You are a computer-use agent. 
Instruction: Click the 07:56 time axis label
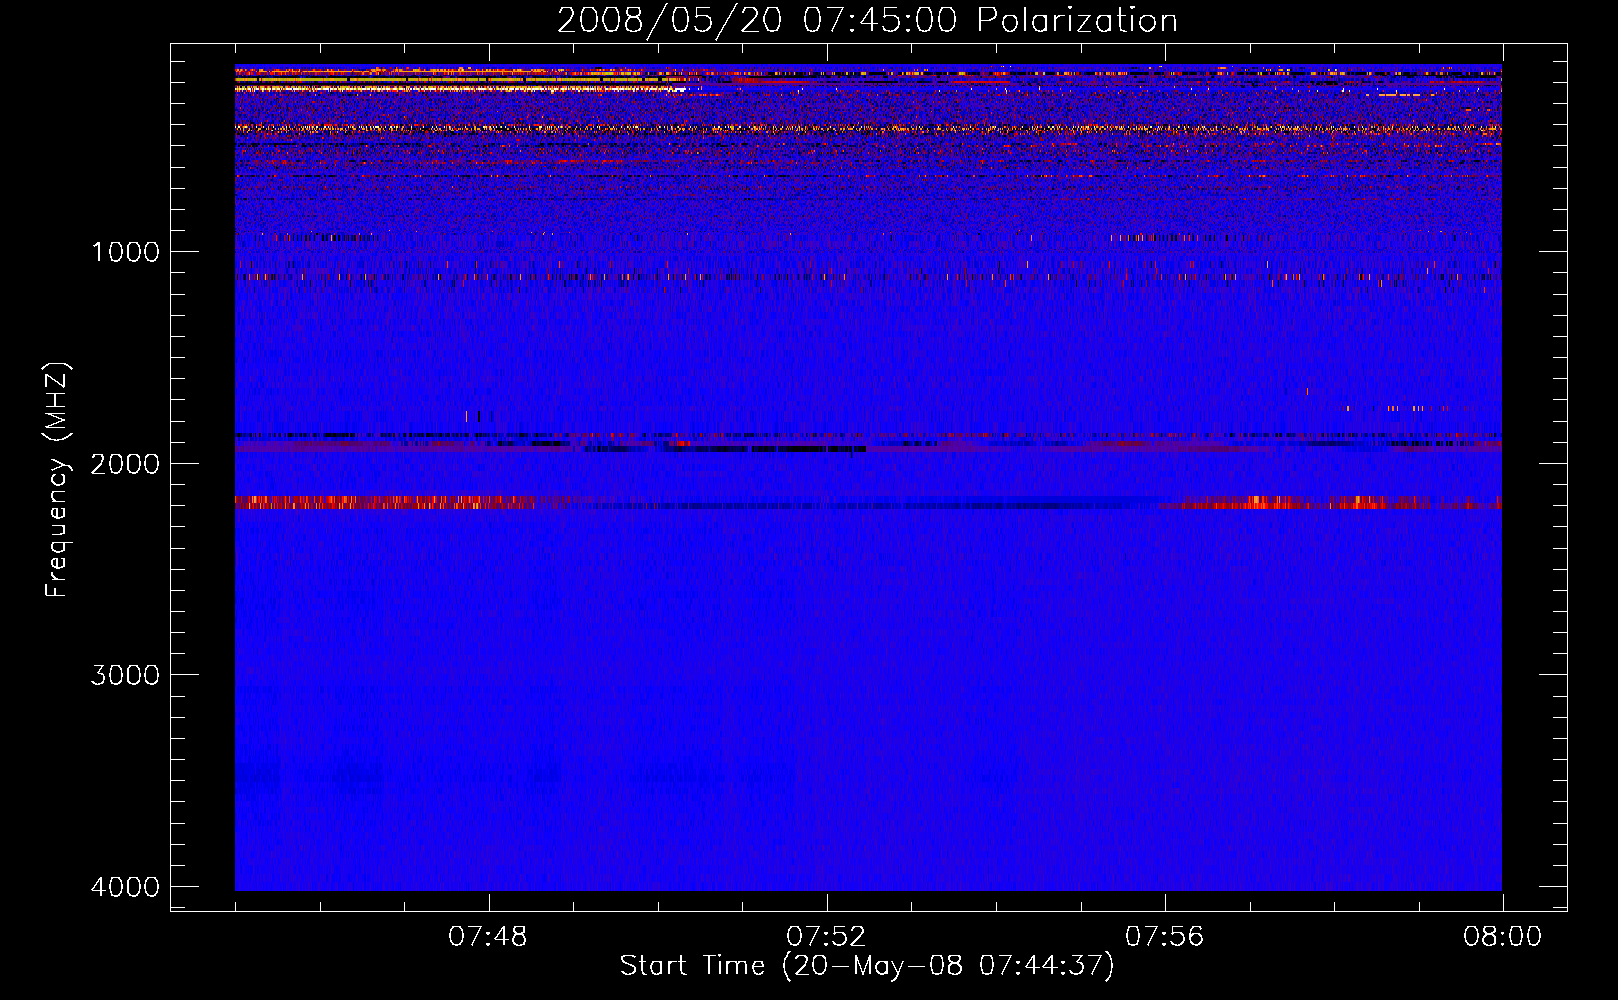coord(1164,937)
